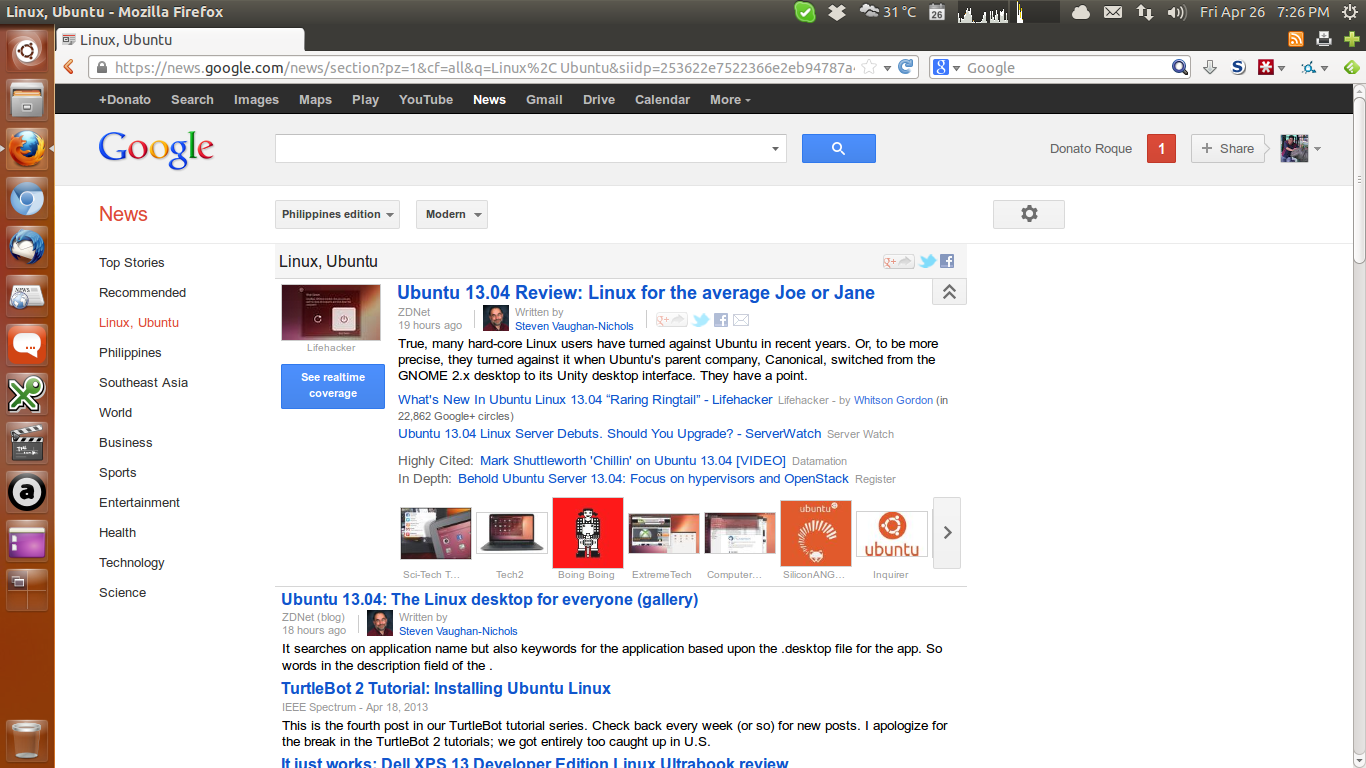The image size is (1366, 768).
Task: Open the Files manager in the launcher
Action: [27, 99]
